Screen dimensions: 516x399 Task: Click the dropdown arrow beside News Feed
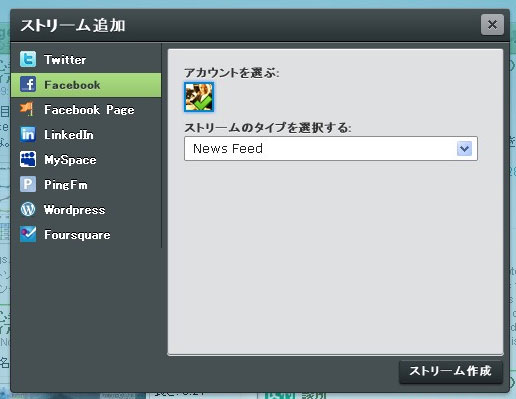pos(464,149)
